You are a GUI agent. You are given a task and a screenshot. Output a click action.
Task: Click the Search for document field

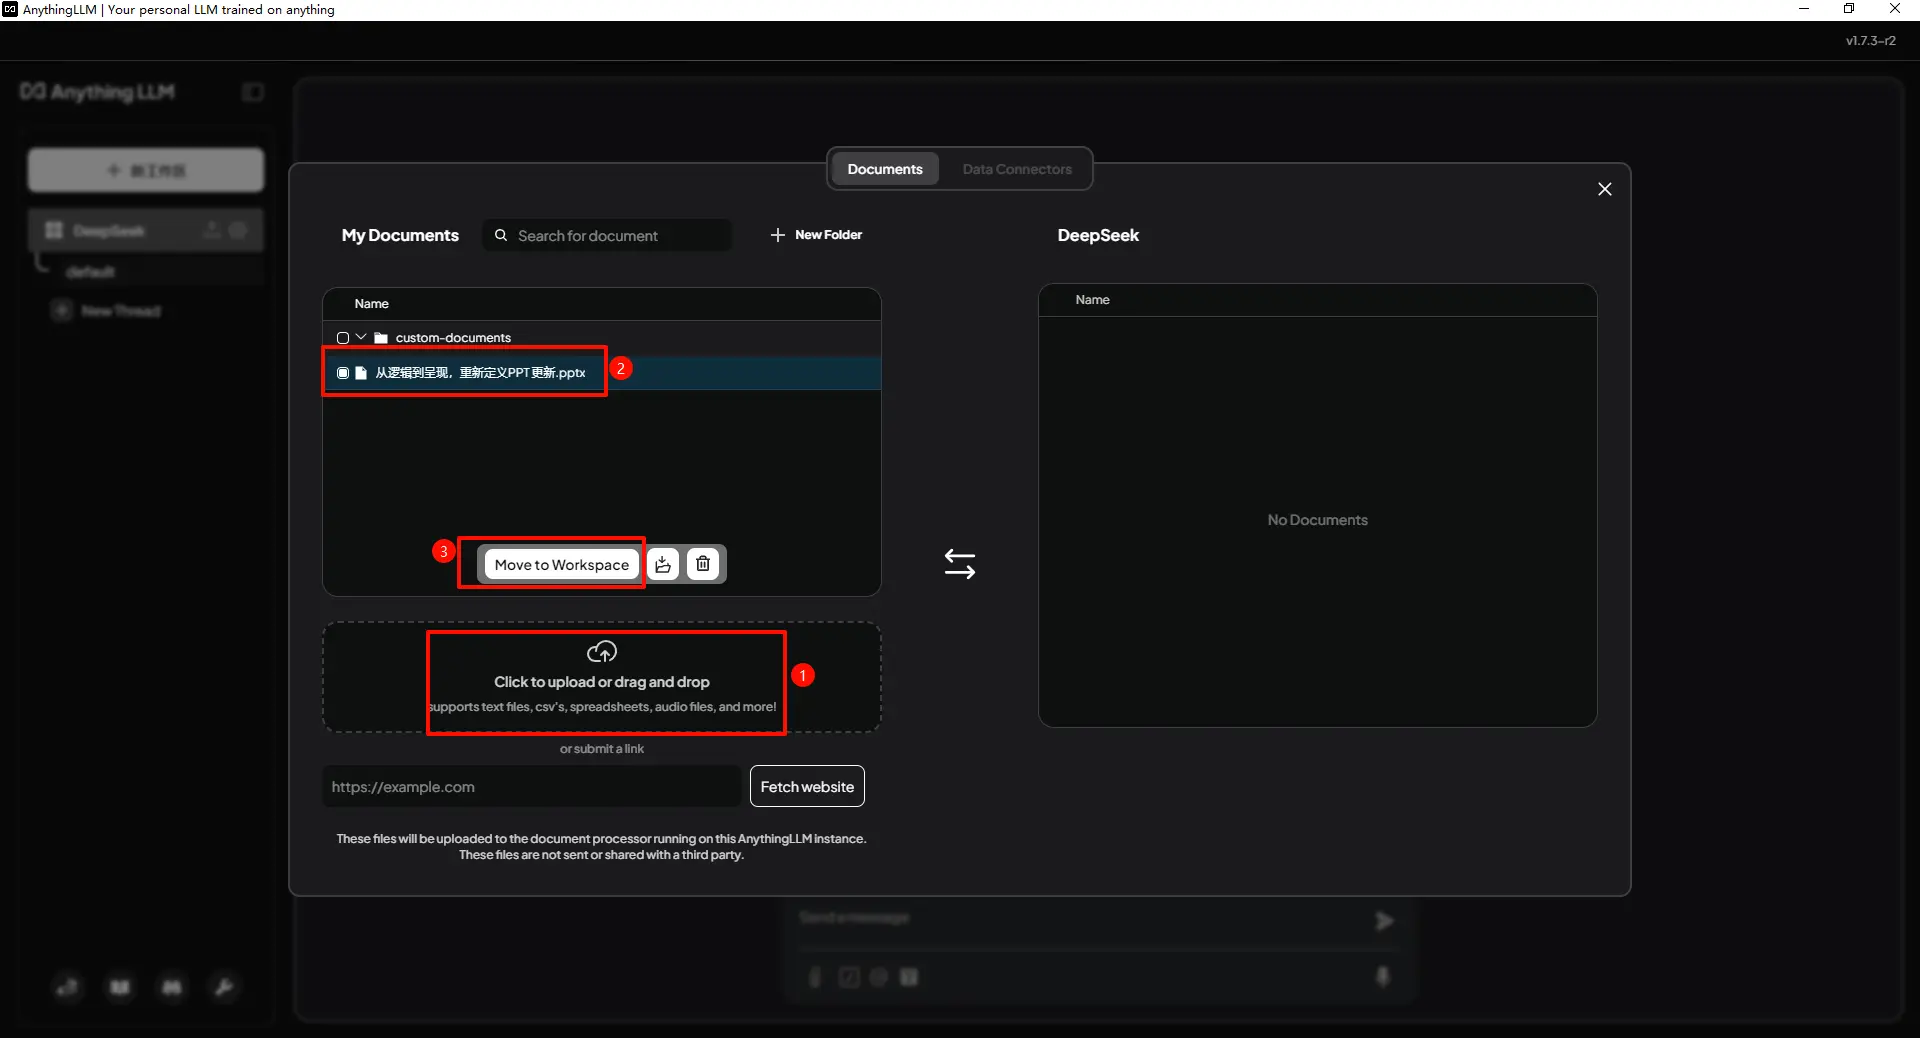click(607, 235)
